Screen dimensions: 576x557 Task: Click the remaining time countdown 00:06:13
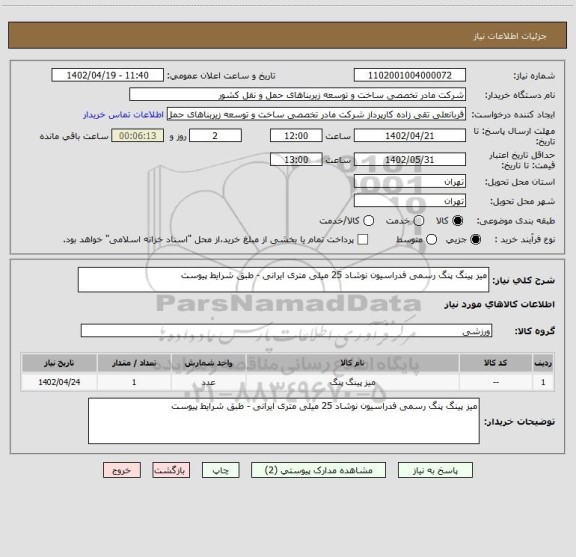tap(138, 136)
